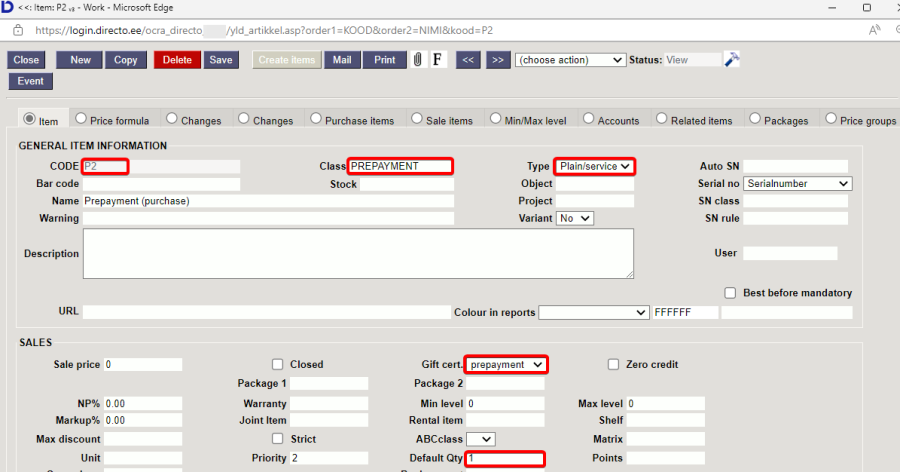This screenshot has width=900, height=472.
Task: Open attachments via the paperclip icon
Action: point(418,60)
